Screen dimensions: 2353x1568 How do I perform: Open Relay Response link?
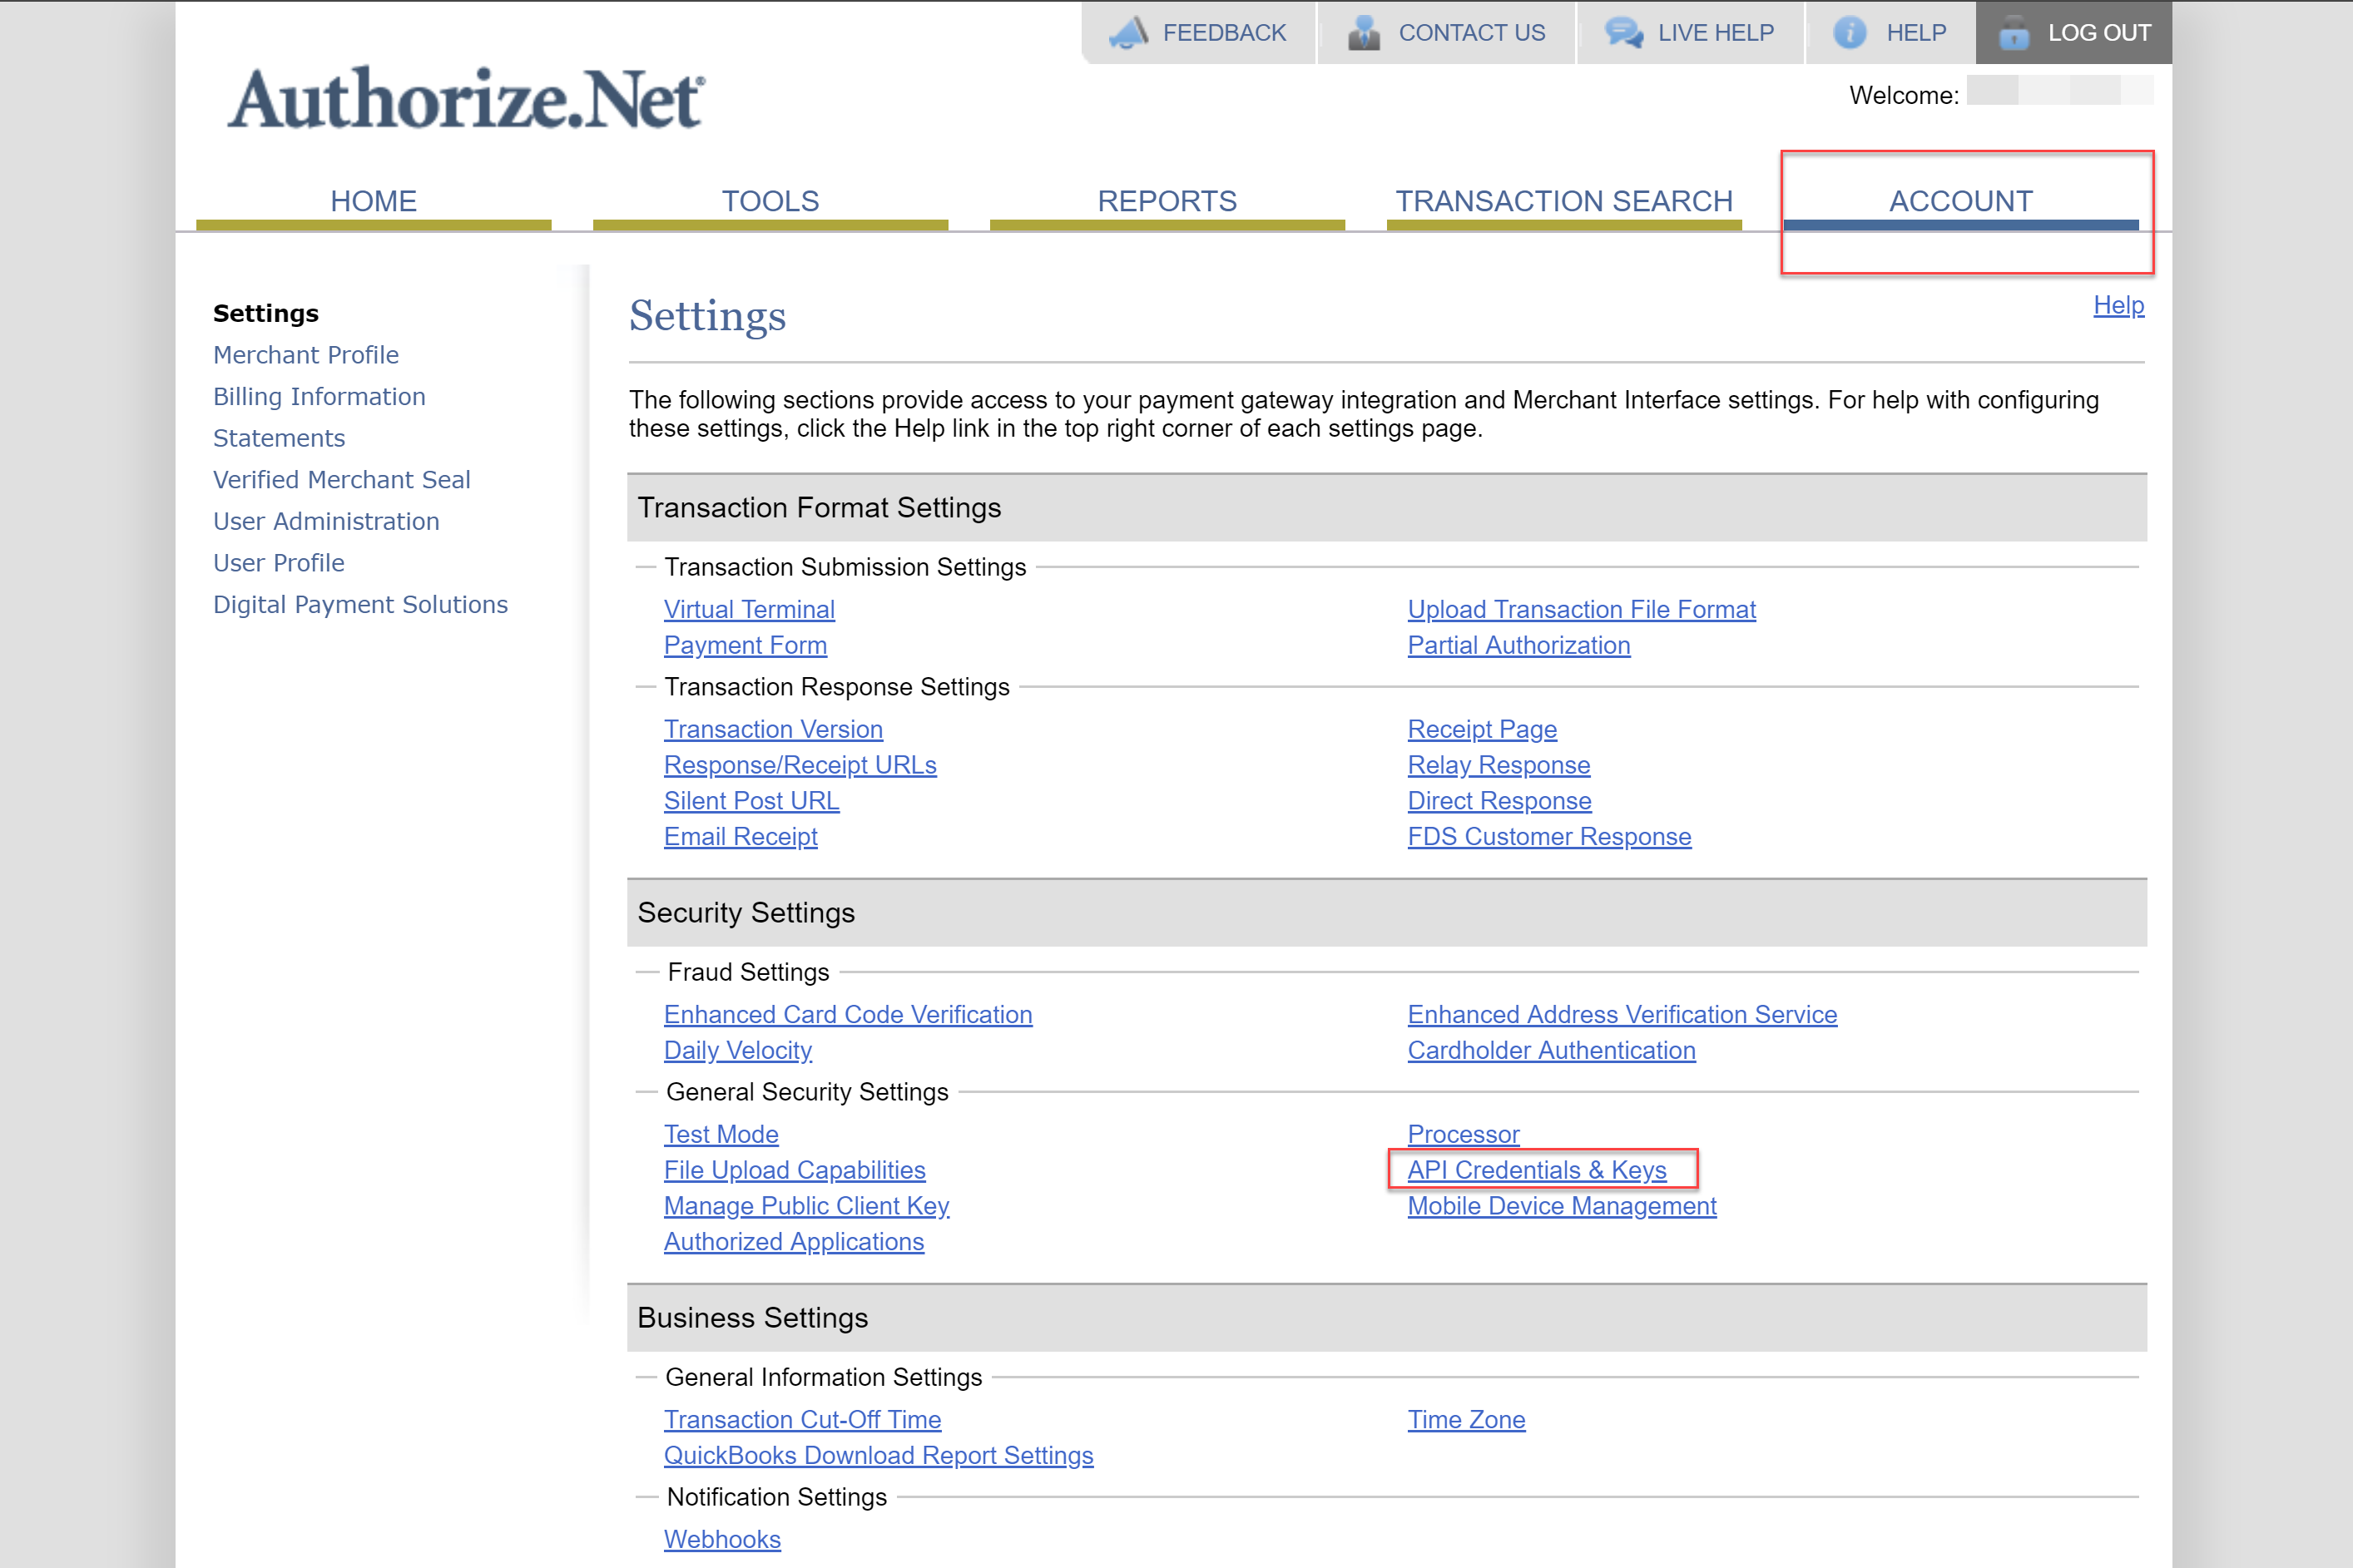[1498, 765]
